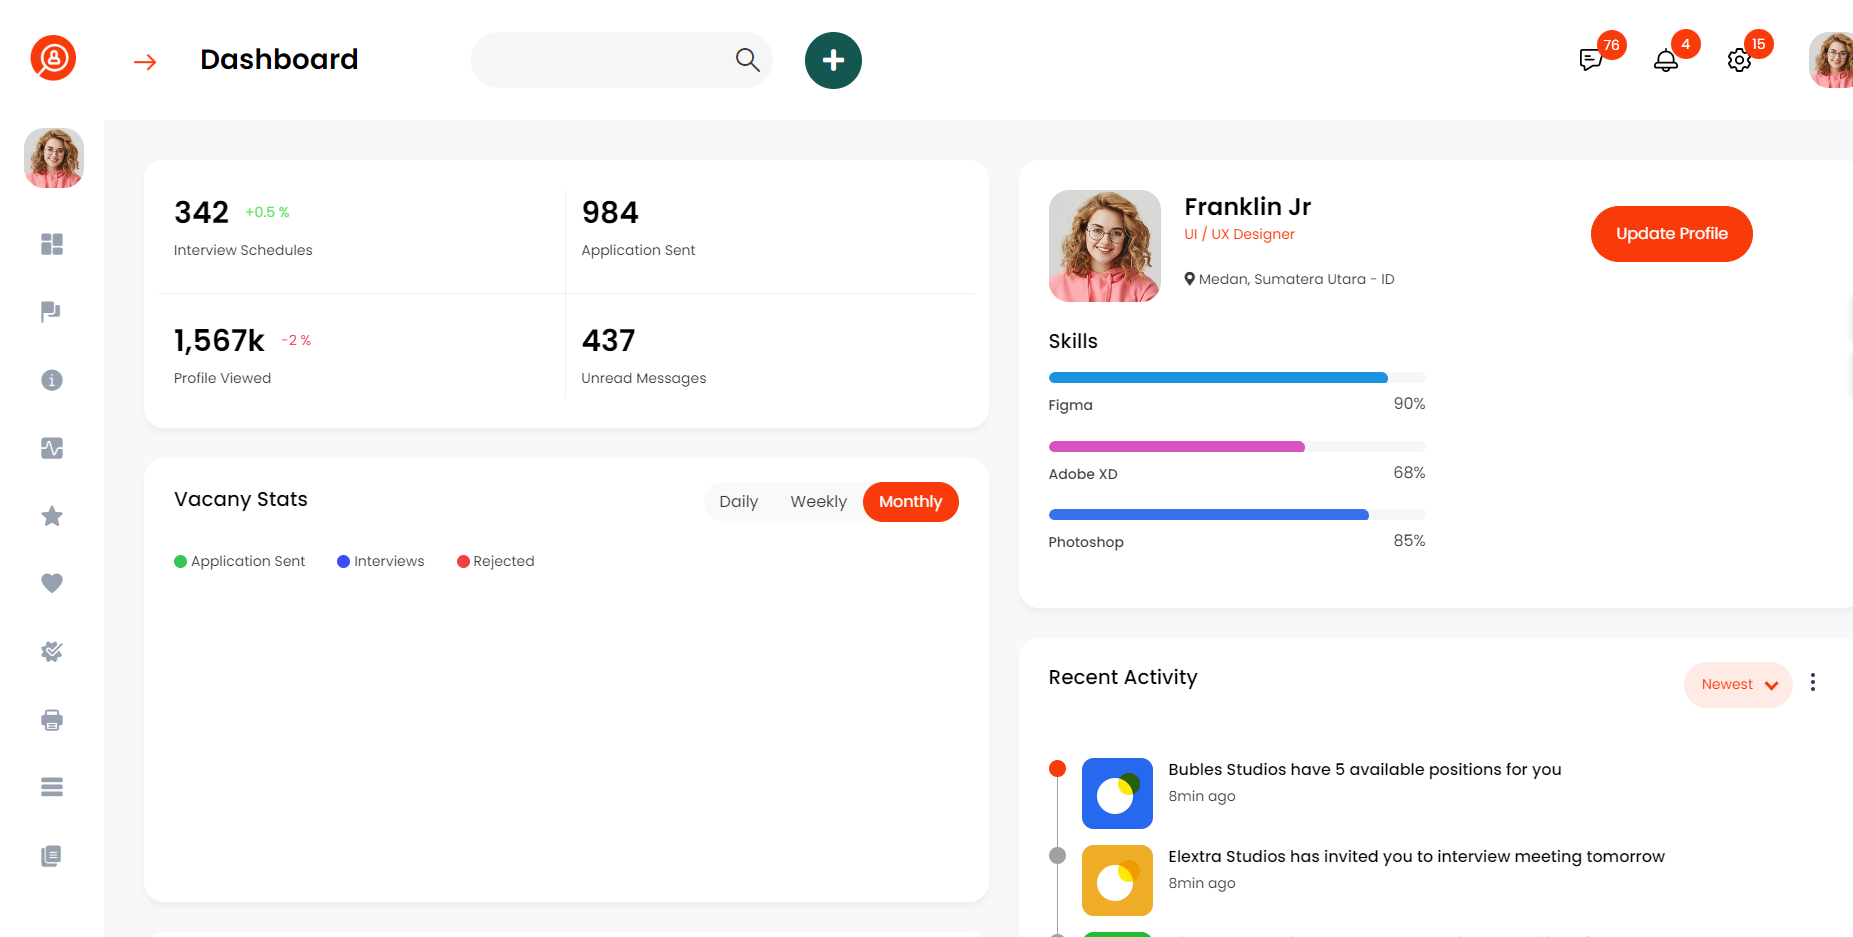The height and width of the screenshot is (937, 1853).
Task: Open the activity pulse sidebar icon
Action: click(52, 448)
